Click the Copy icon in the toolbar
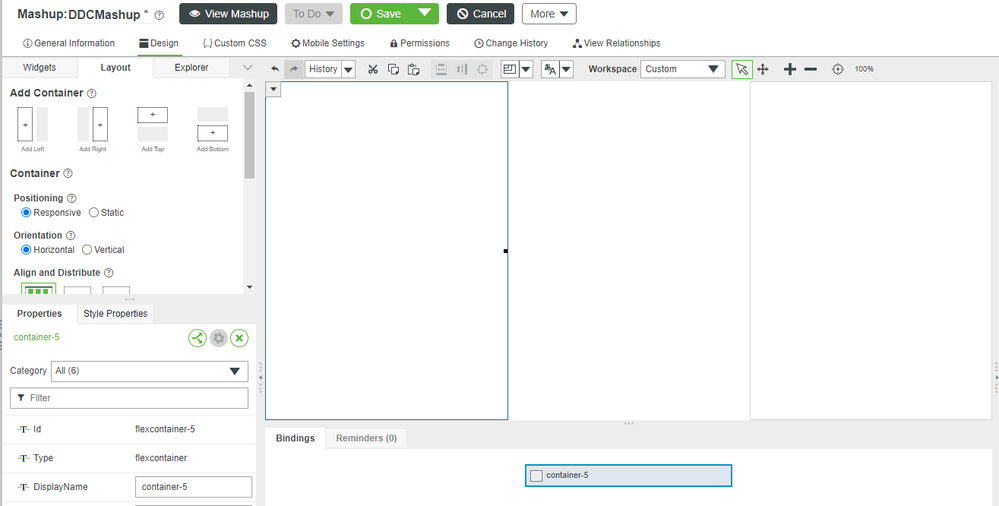This screenshot has height=506, width=999. [393, 69]
